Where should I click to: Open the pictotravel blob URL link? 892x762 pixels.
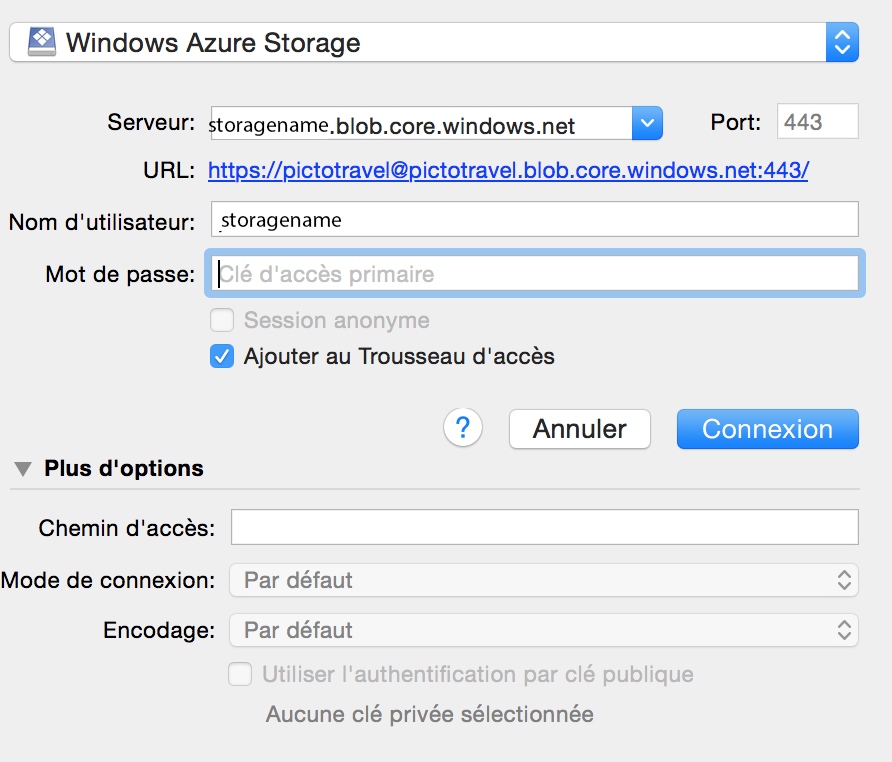508,171
